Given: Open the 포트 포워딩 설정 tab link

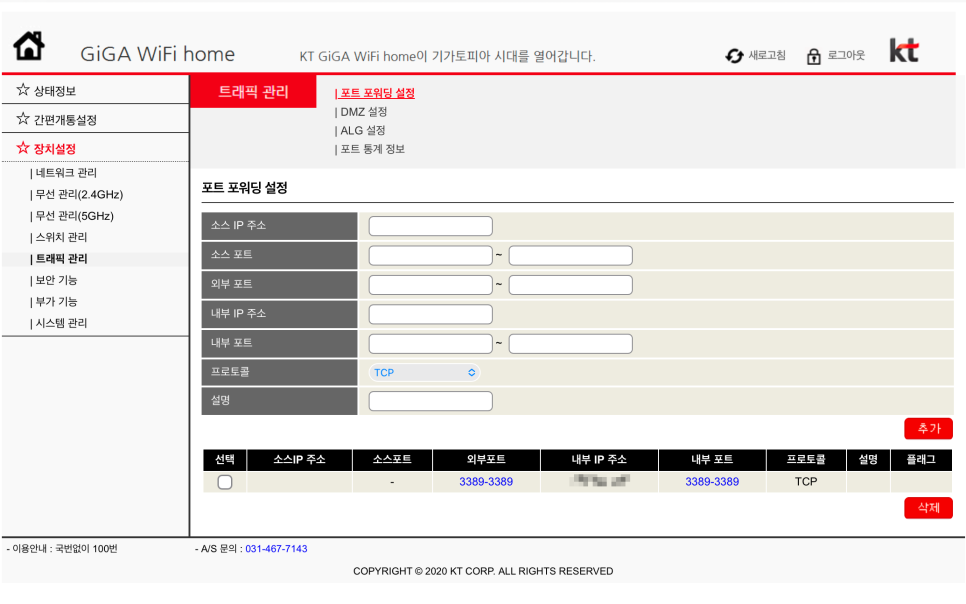Looking at the screenshot, I should (x=377, y=93).
